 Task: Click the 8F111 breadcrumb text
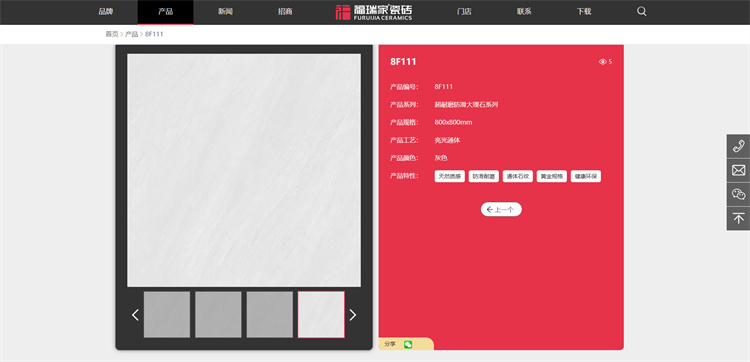154,34
